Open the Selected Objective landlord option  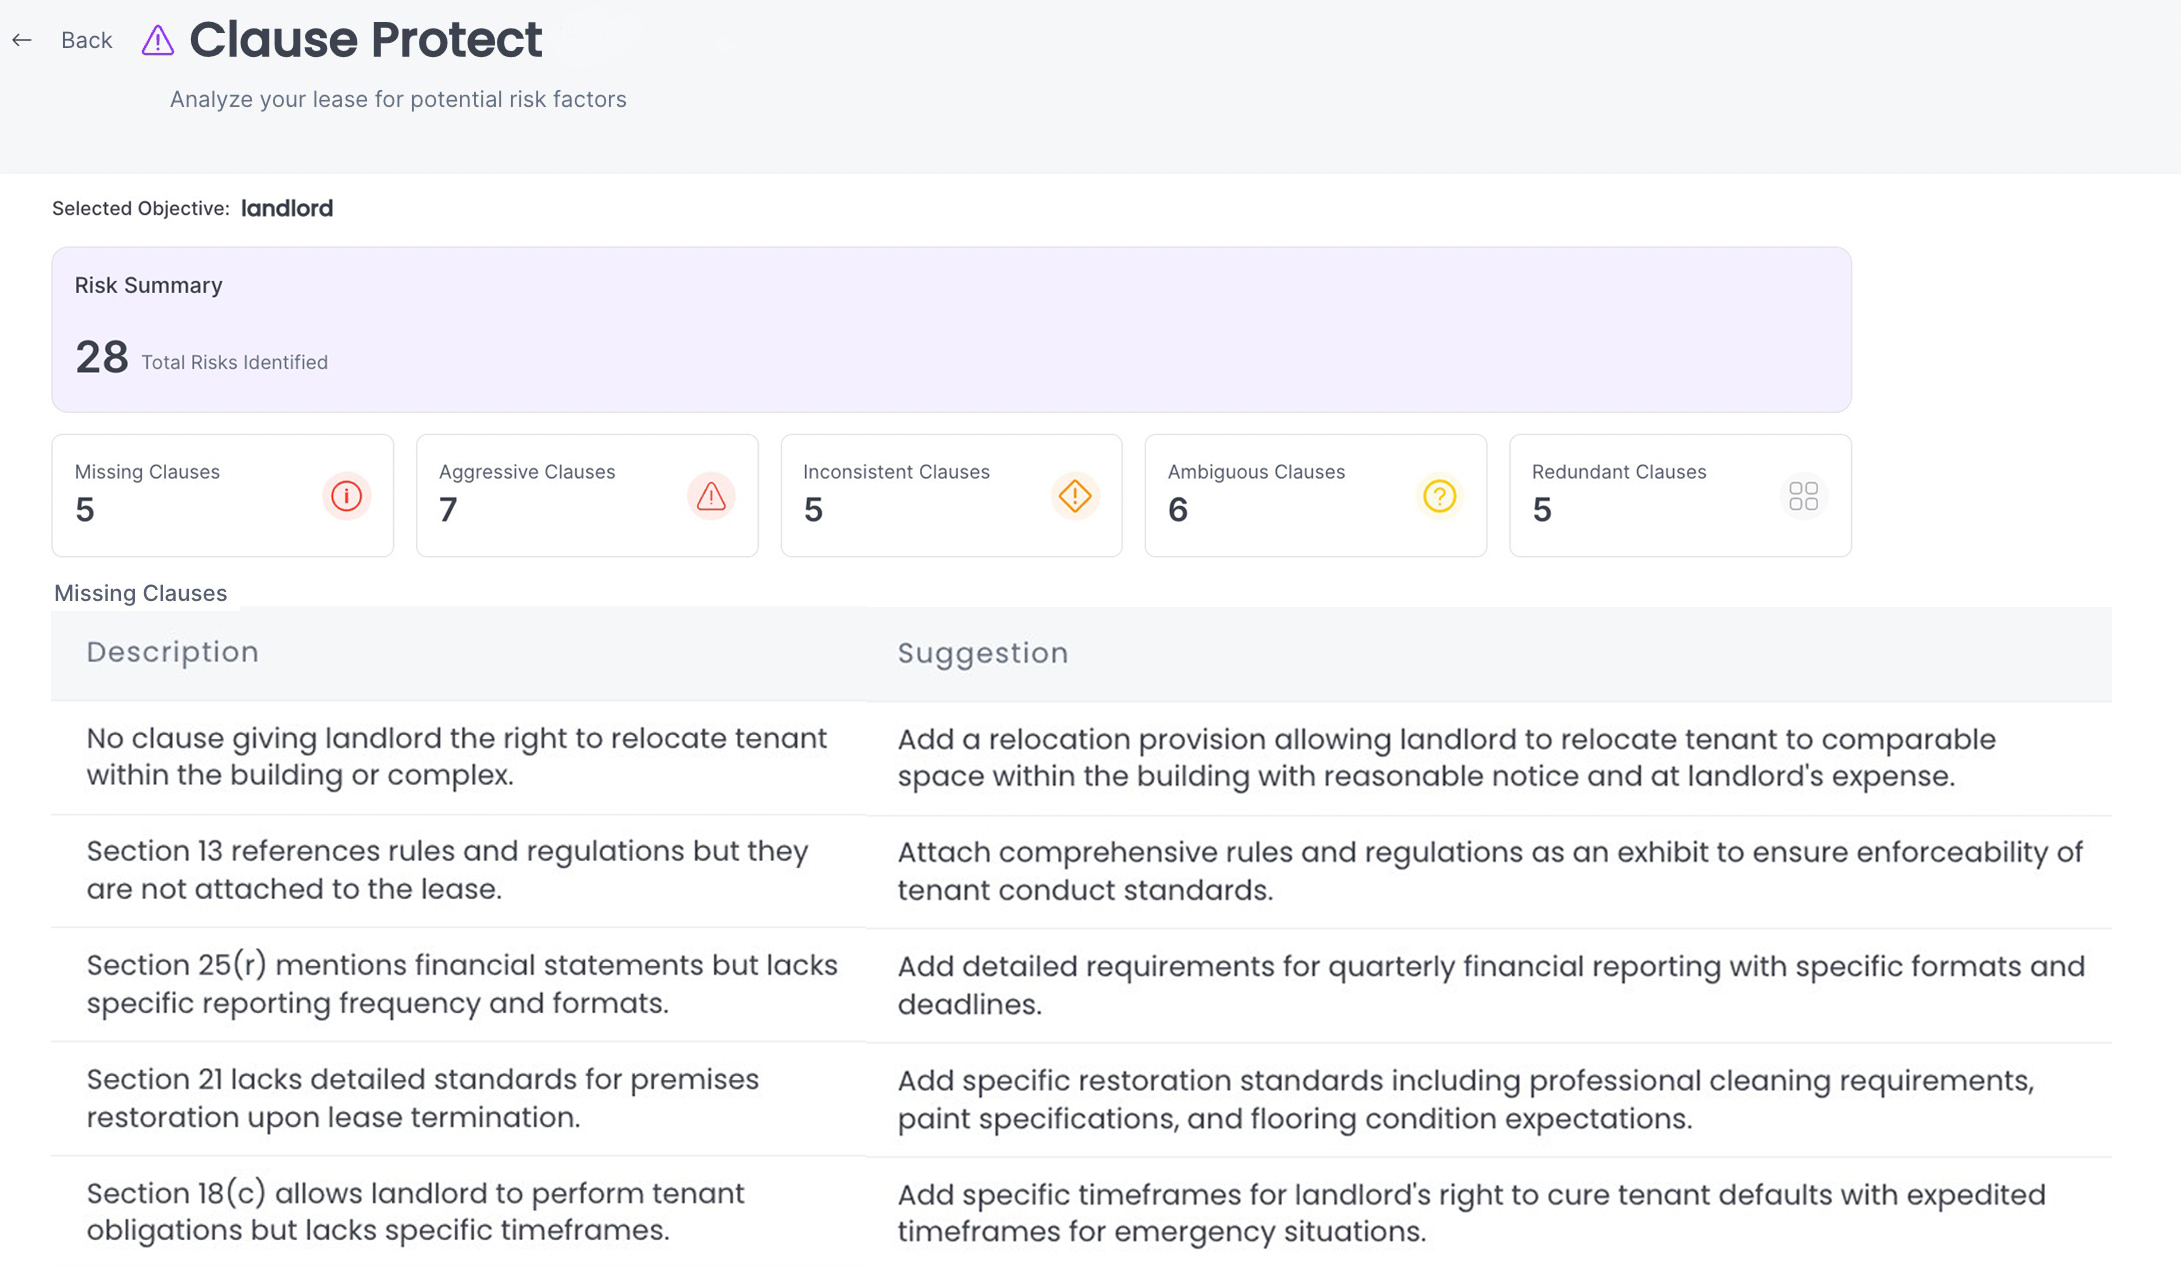287,208
